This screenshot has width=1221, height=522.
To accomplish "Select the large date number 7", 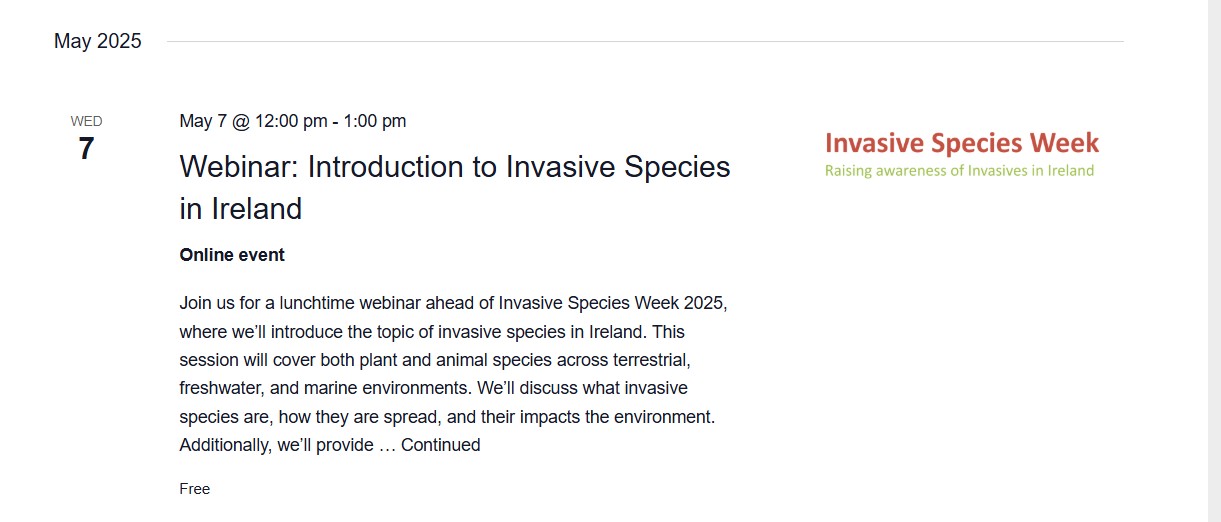I will point(86,149).
